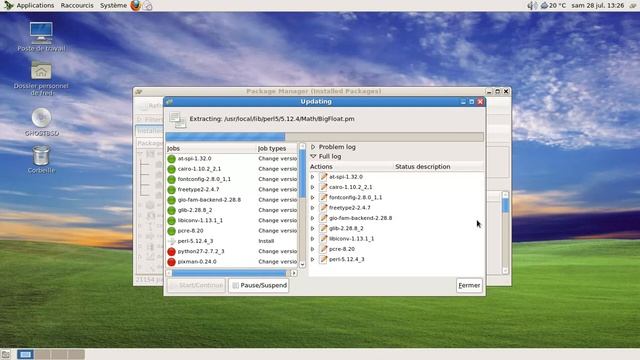Open the Raccourcis menu
This screenshot has width=640, height=360.
(77, 5)
